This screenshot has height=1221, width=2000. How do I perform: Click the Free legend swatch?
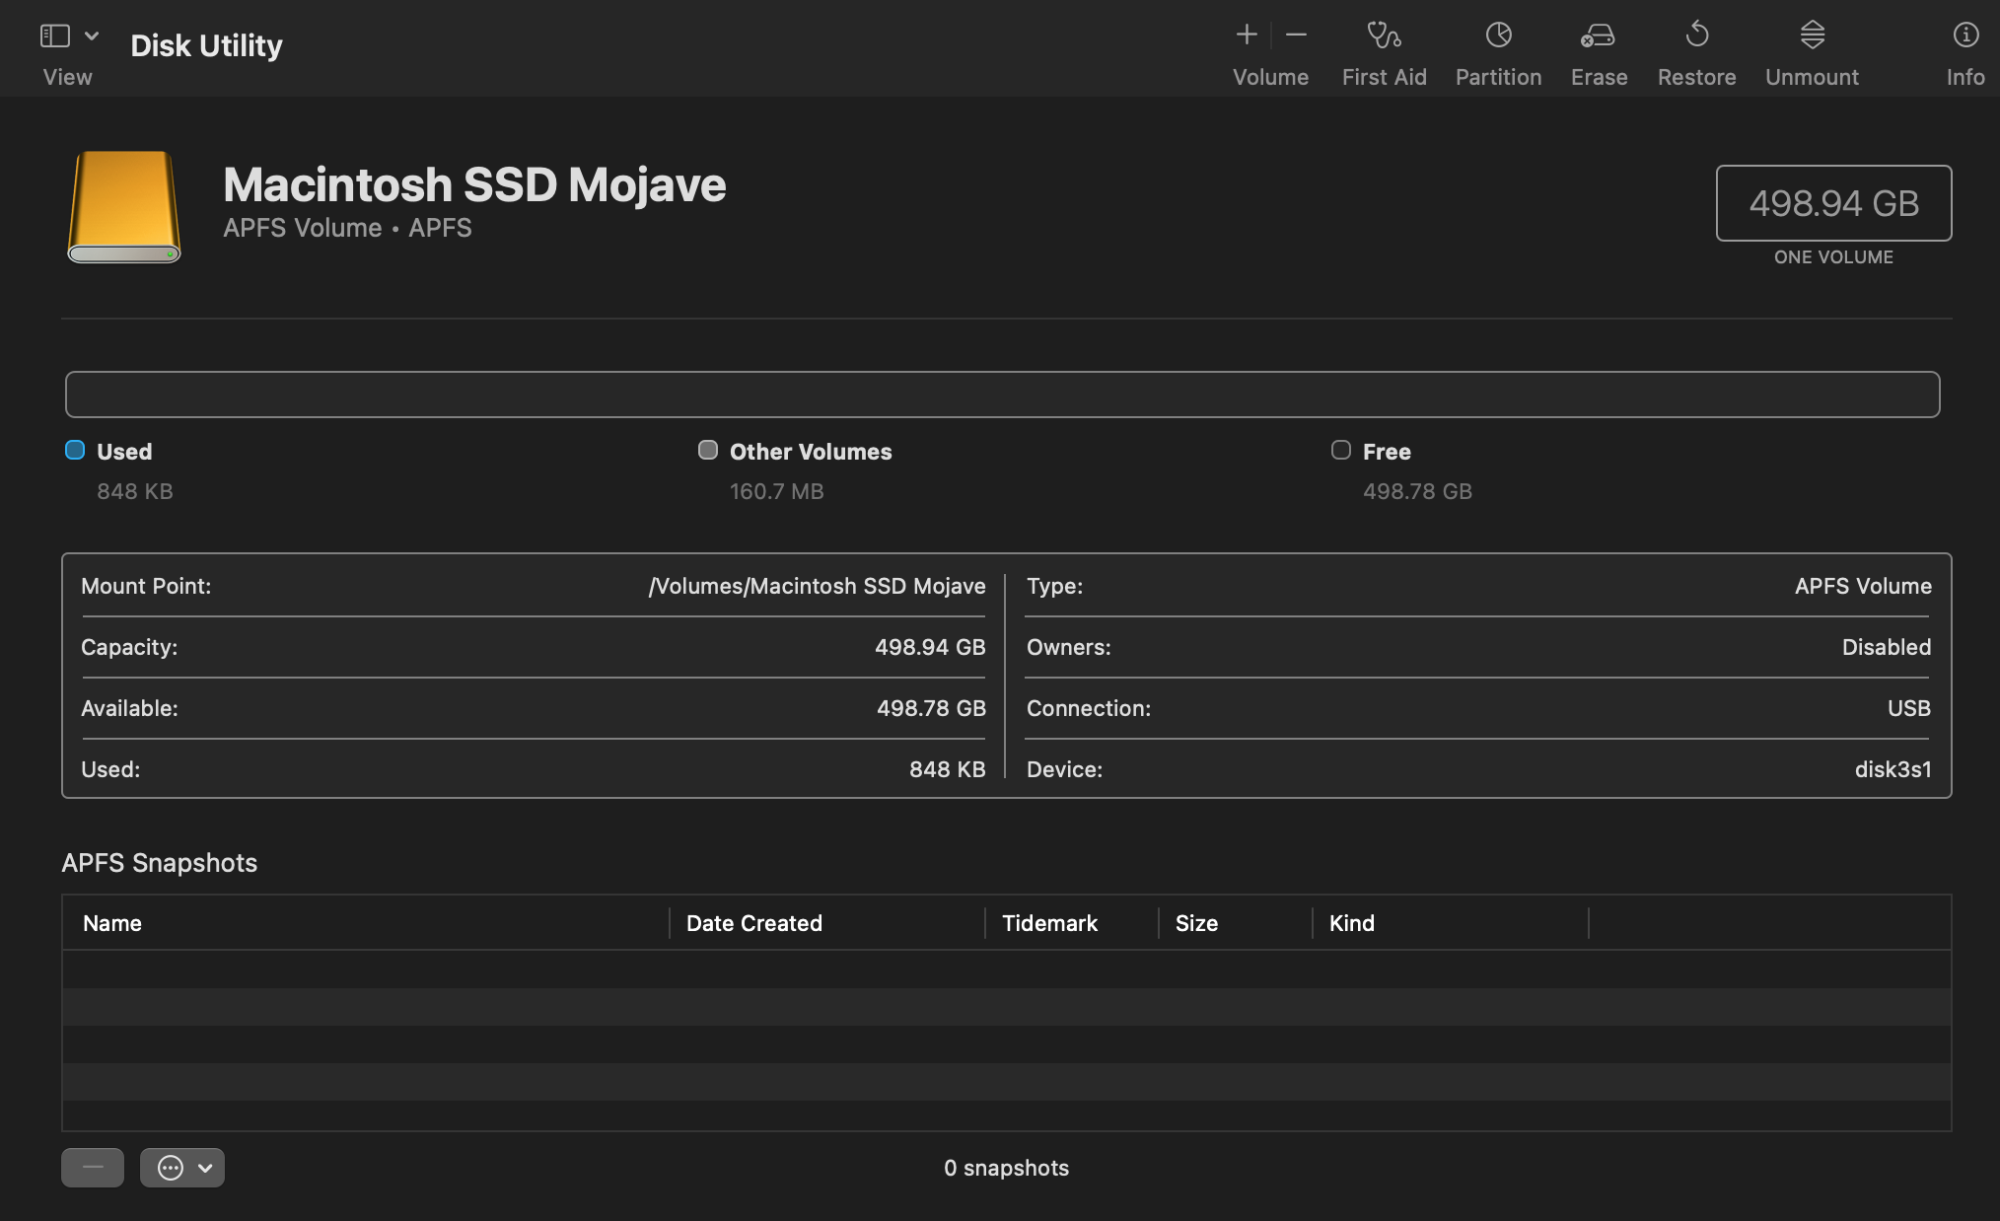tap(1341, 450)
